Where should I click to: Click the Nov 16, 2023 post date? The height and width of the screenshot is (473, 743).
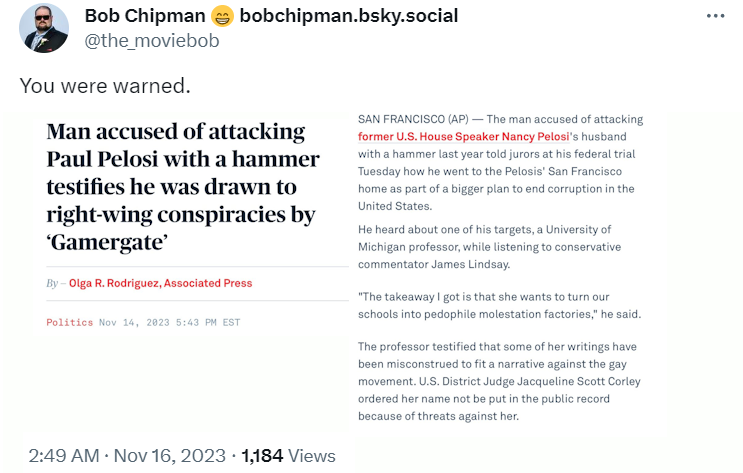click(168, 456)
